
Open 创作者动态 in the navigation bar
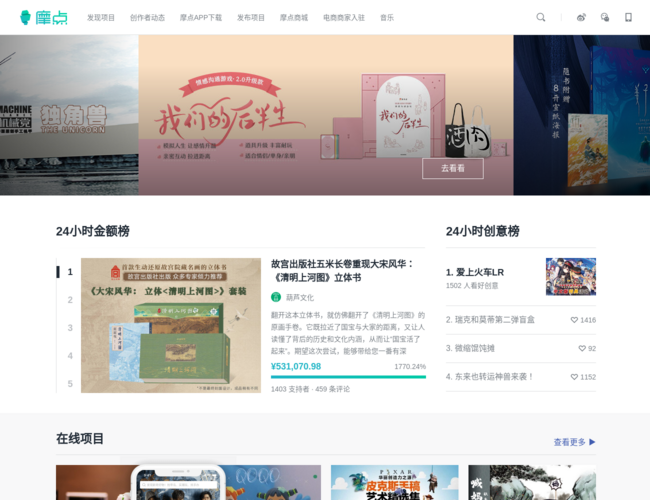(x=147, y=17)
